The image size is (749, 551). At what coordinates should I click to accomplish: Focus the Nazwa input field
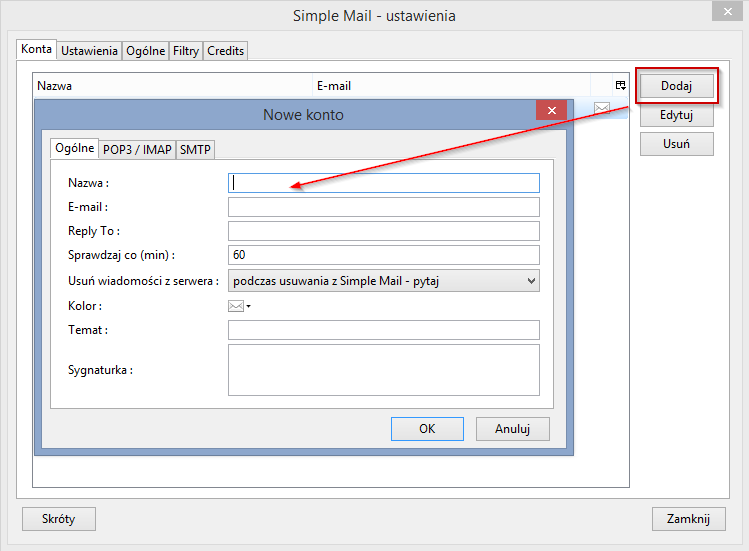[384, 183]
